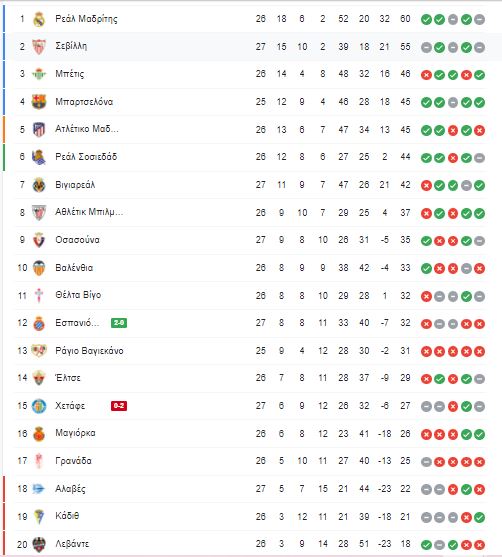Open the Athletic Bilbao badge

pos(39,213)
